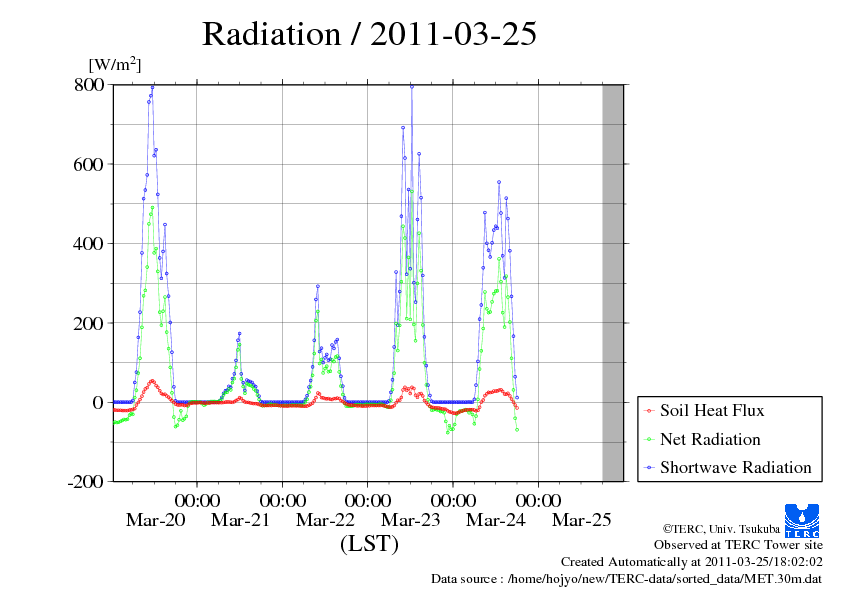Click the TERC logo icon

pyautogui.click(x=802, y=521)
